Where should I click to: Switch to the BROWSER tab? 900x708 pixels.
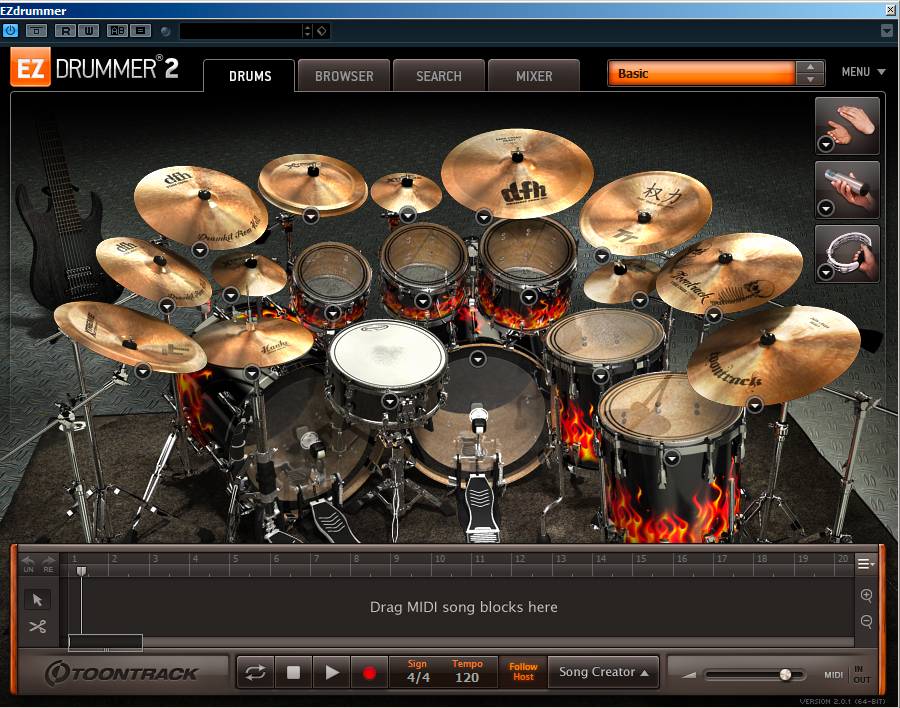coord(344,76)
